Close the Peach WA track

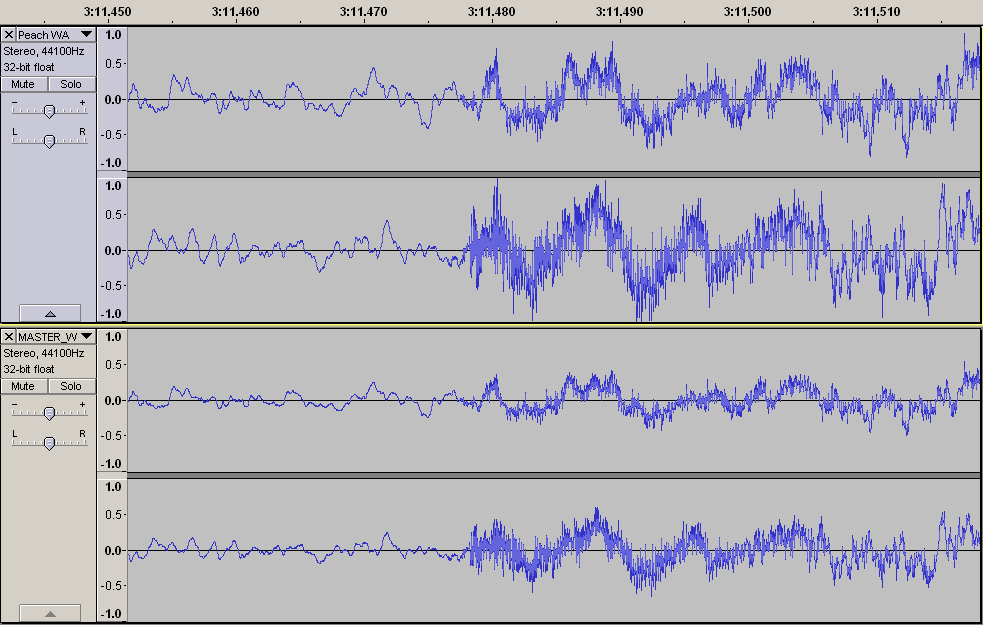click(x=9, y=34)
